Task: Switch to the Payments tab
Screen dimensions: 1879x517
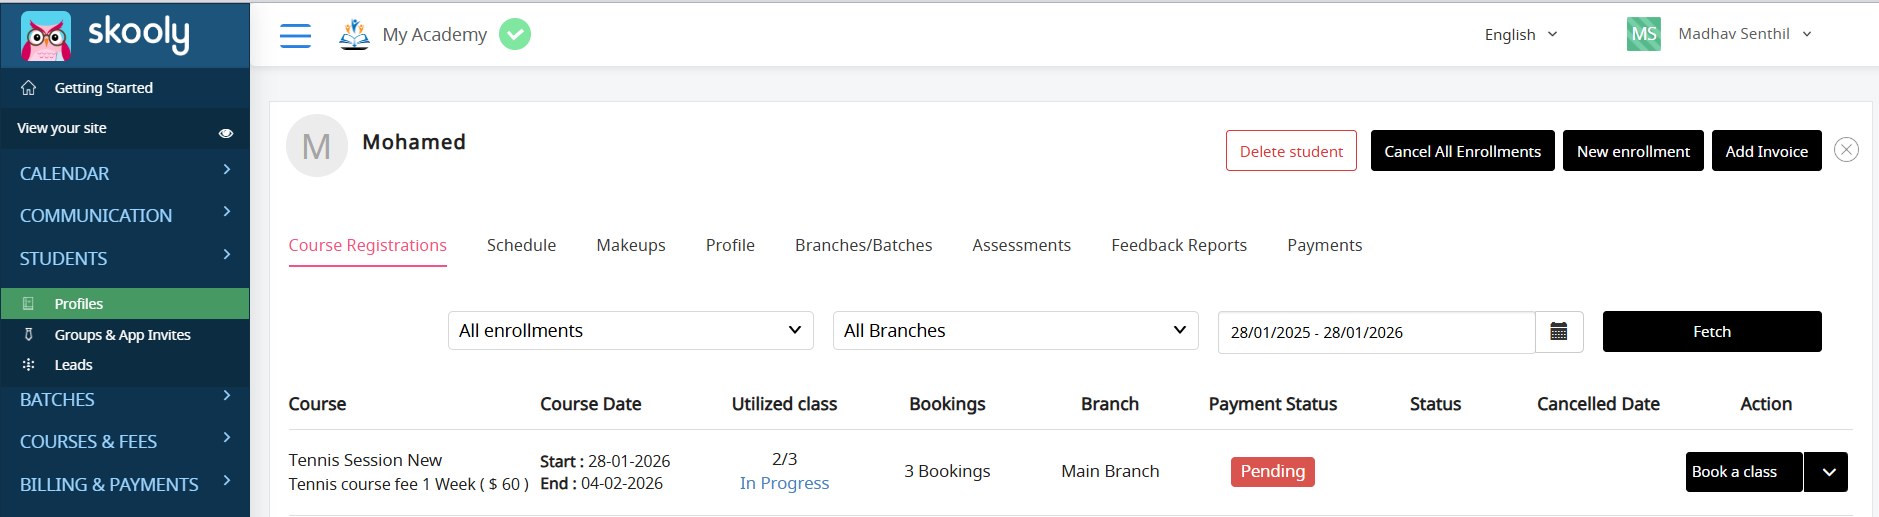Action: click(x=1324, y=245)
